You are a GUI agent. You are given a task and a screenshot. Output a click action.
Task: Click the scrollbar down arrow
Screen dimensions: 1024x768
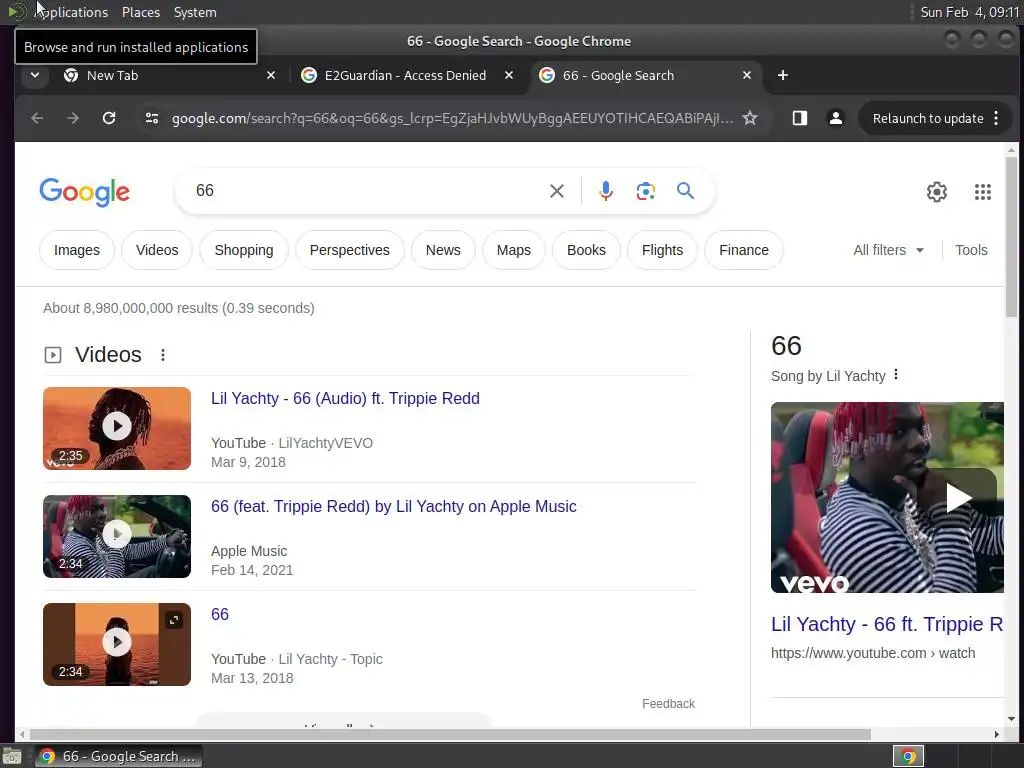(x=1011, y=719)
